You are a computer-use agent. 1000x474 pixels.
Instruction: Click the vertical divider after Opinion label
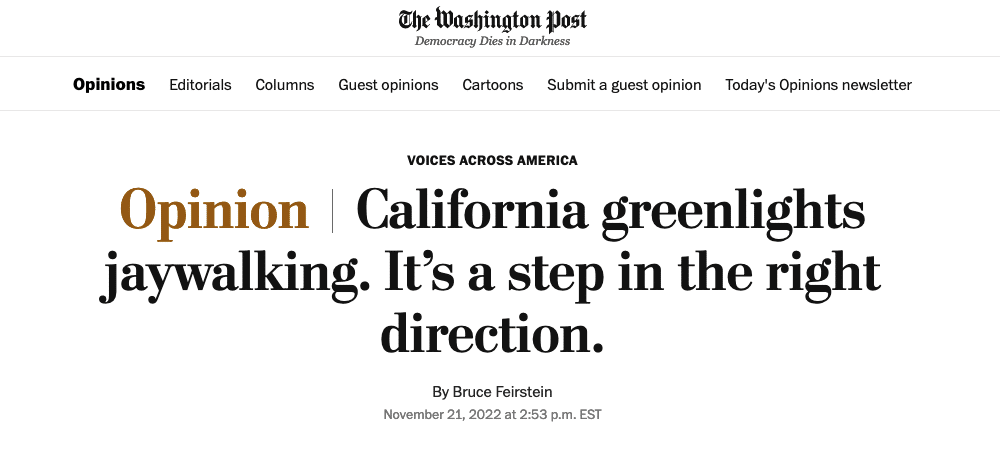point(332,210)
